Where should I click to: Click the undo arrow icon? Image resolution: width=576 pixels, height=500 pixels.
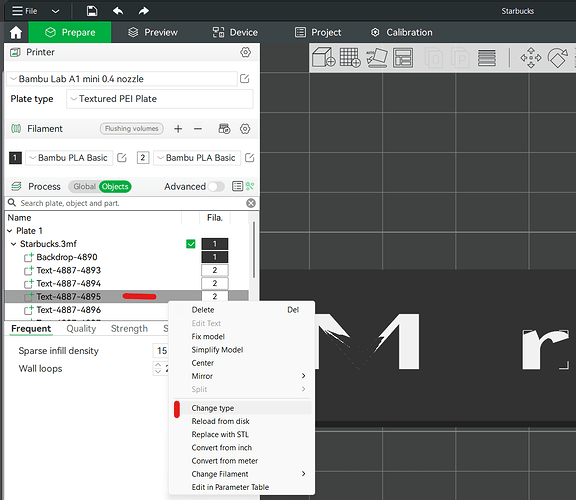click(118, 11)
